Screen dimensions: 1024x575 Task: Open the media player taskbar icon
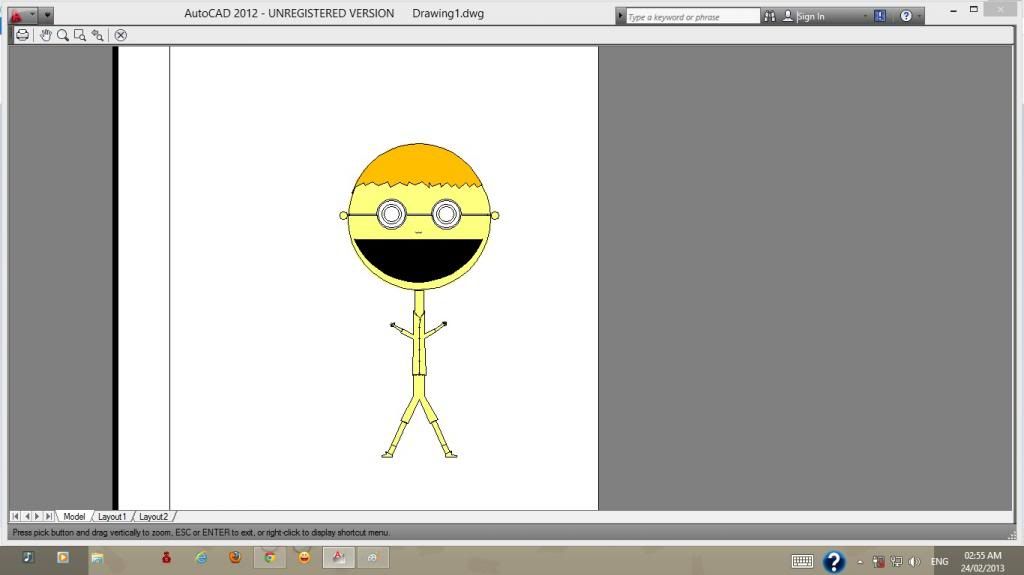click(x=63, y=557)
